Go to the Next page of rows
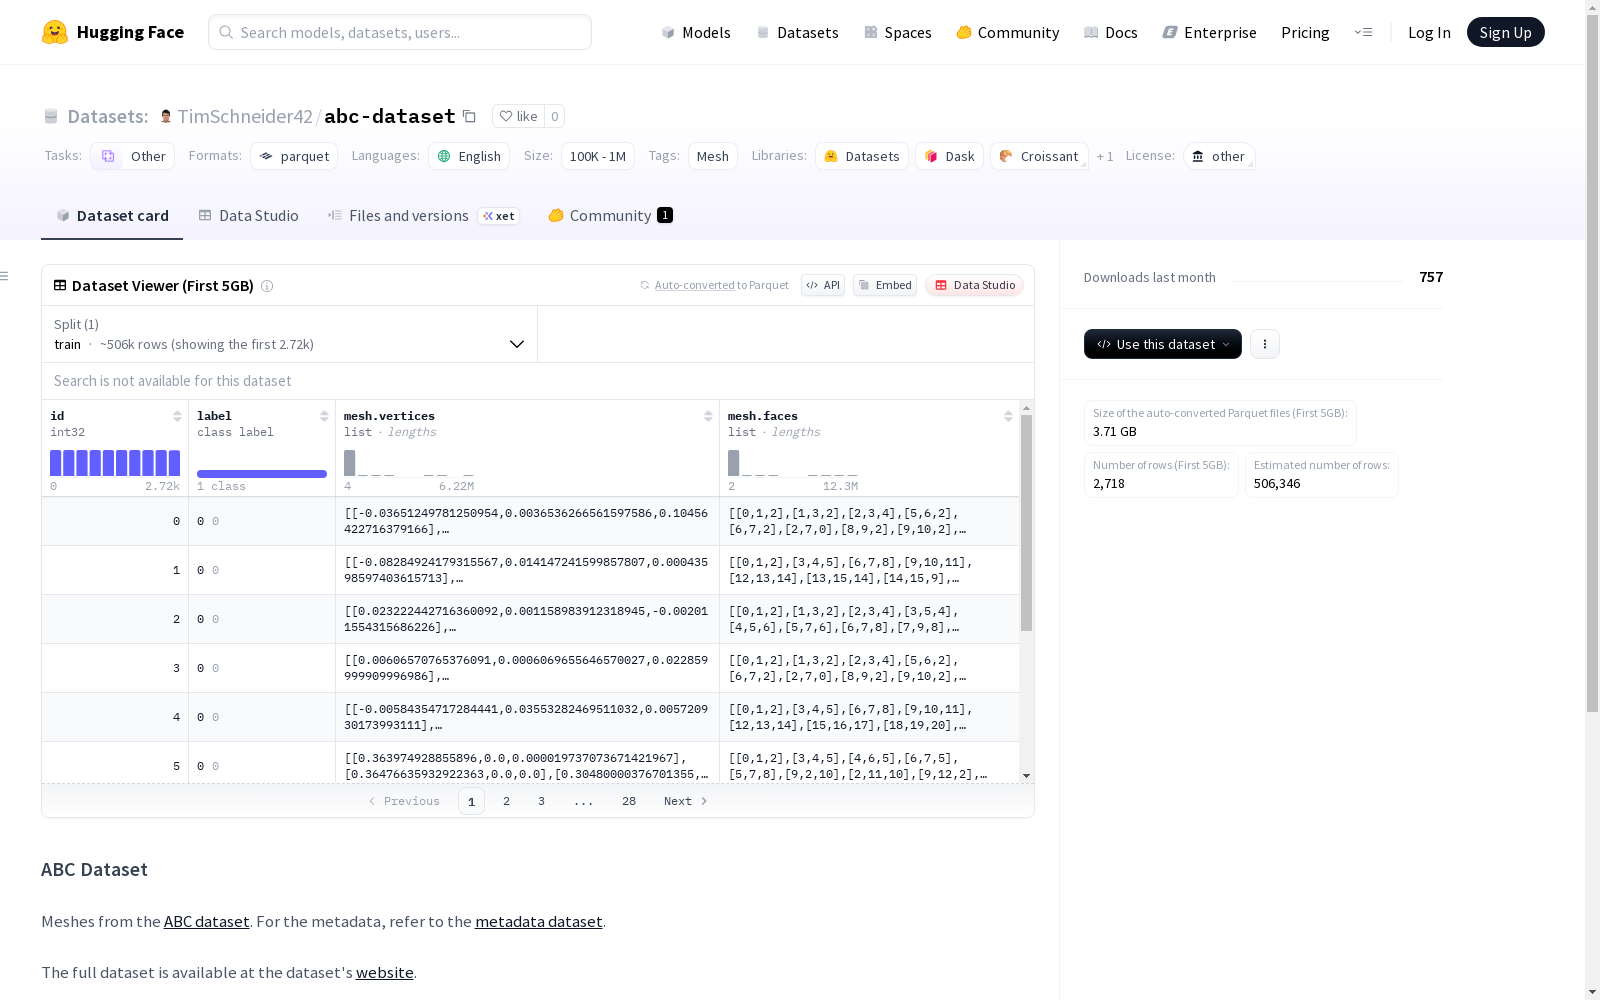 [x=686, y=801]
